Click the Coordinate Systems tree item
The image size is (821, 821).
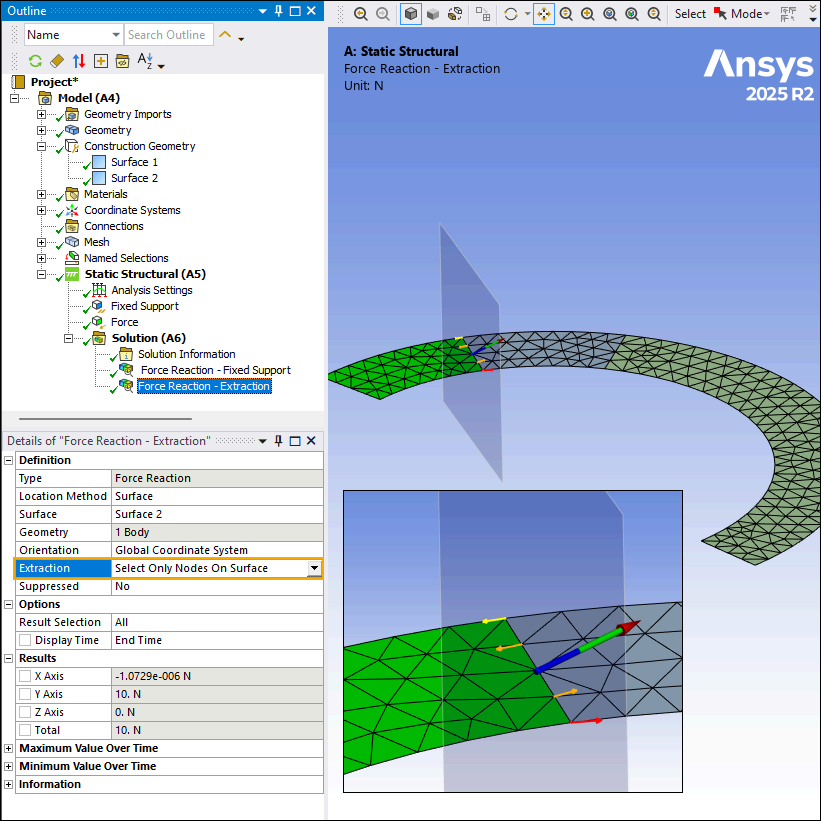132,210
